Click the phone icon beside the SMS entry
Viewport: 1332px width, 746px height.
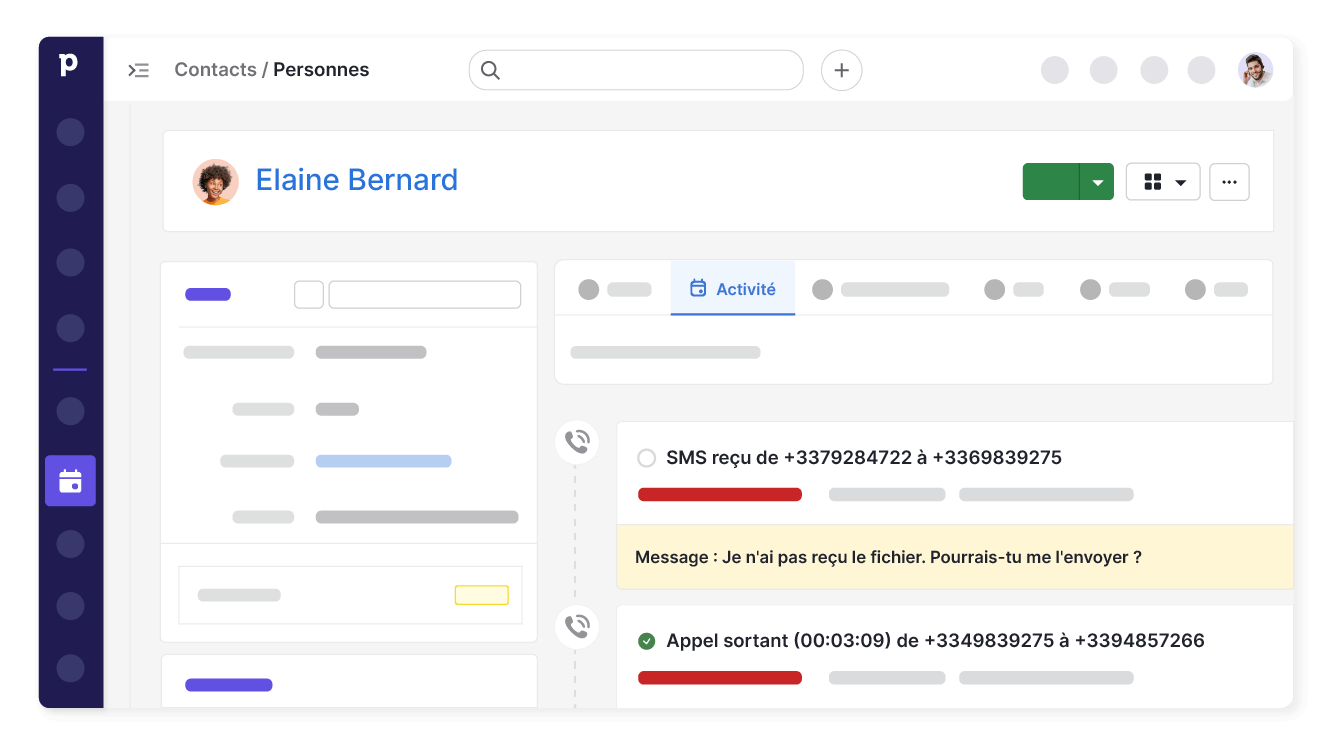pos(577,441)
